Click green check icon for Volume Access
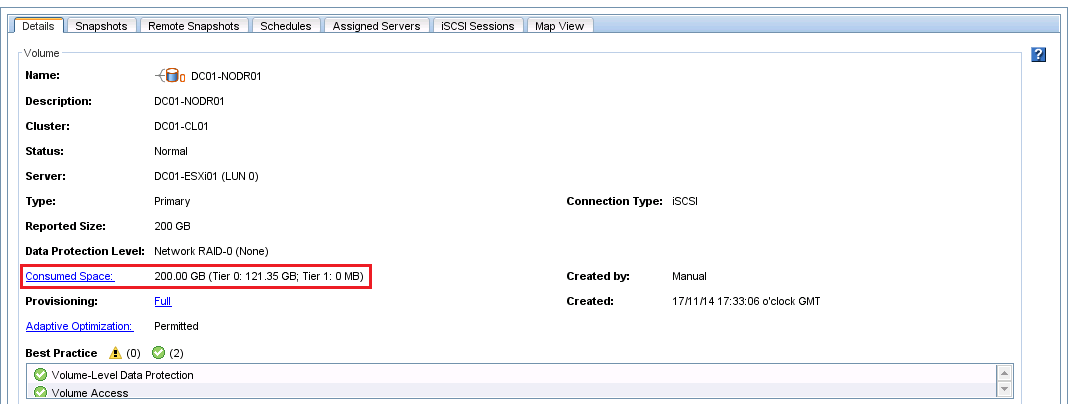Screen dimensions: 1074x404 point(40,393)
